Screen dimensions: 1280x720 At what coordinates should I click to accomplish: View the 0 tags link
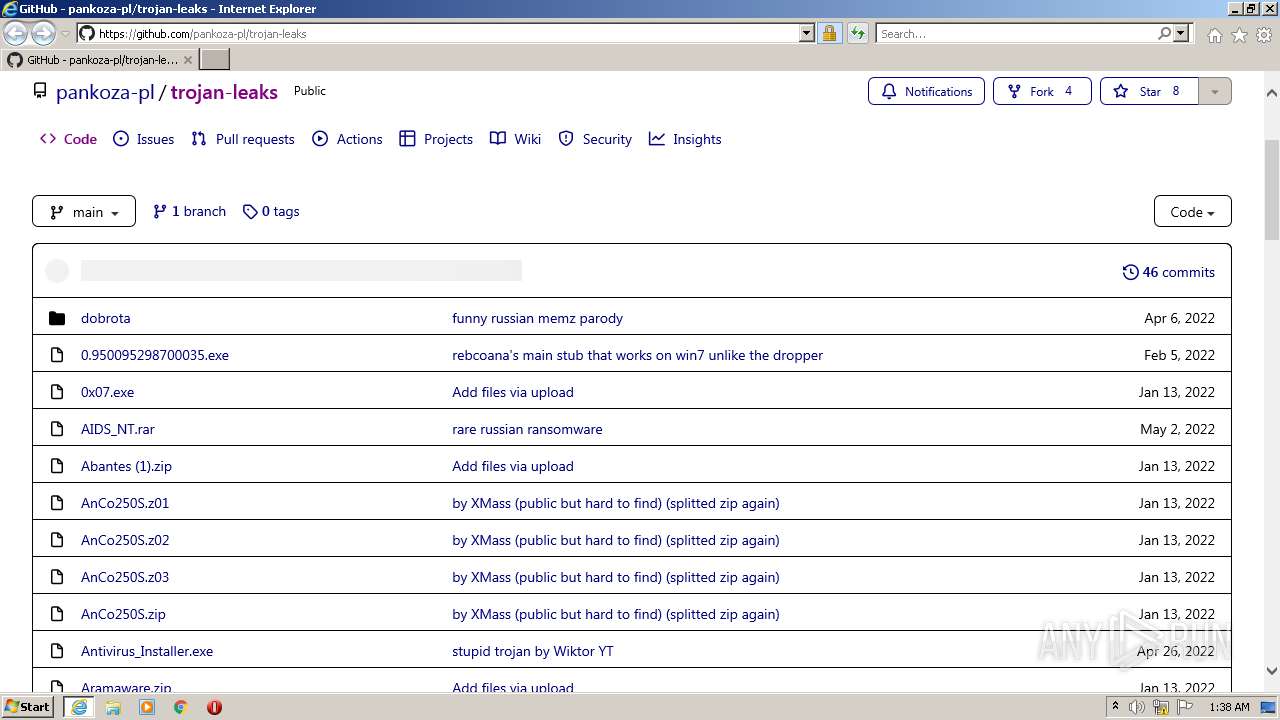click(271, 211)
